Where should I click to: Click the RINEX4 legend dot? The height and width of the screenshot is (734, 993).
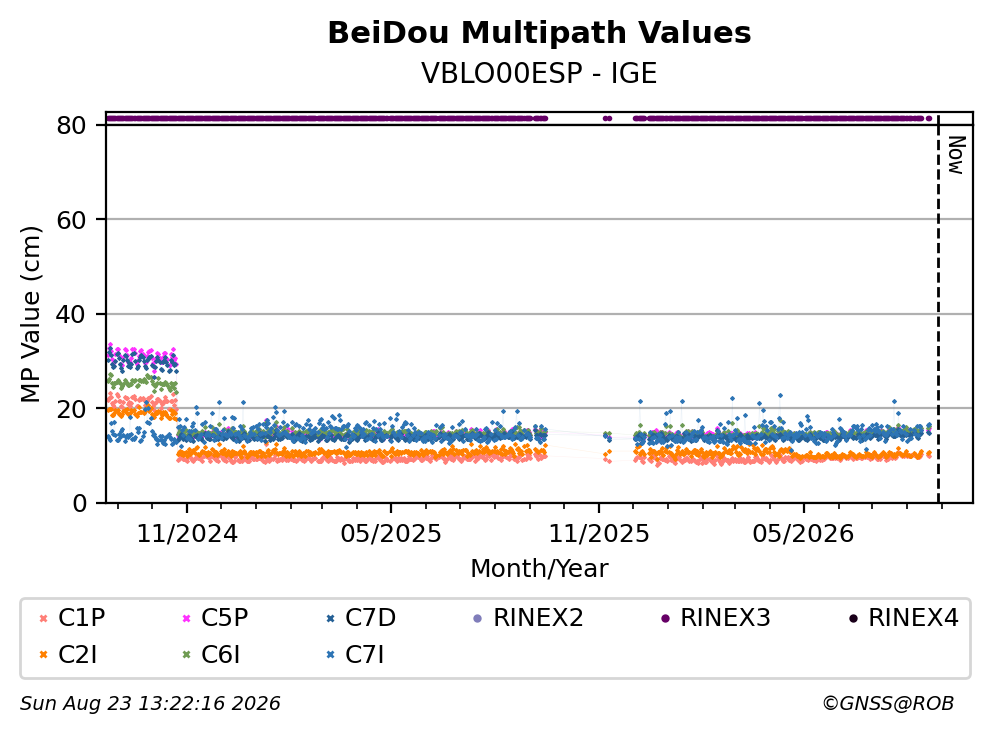coord(853,618)
